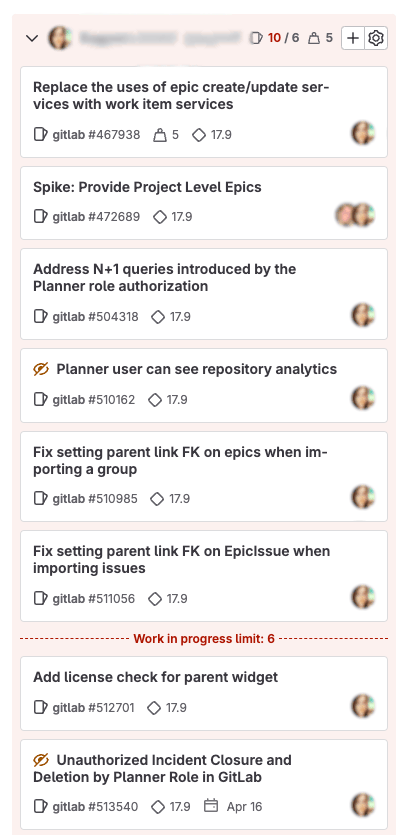Click the plus icon to create new issue
This screenshot has height=835, width=405.
pos(353,38)
